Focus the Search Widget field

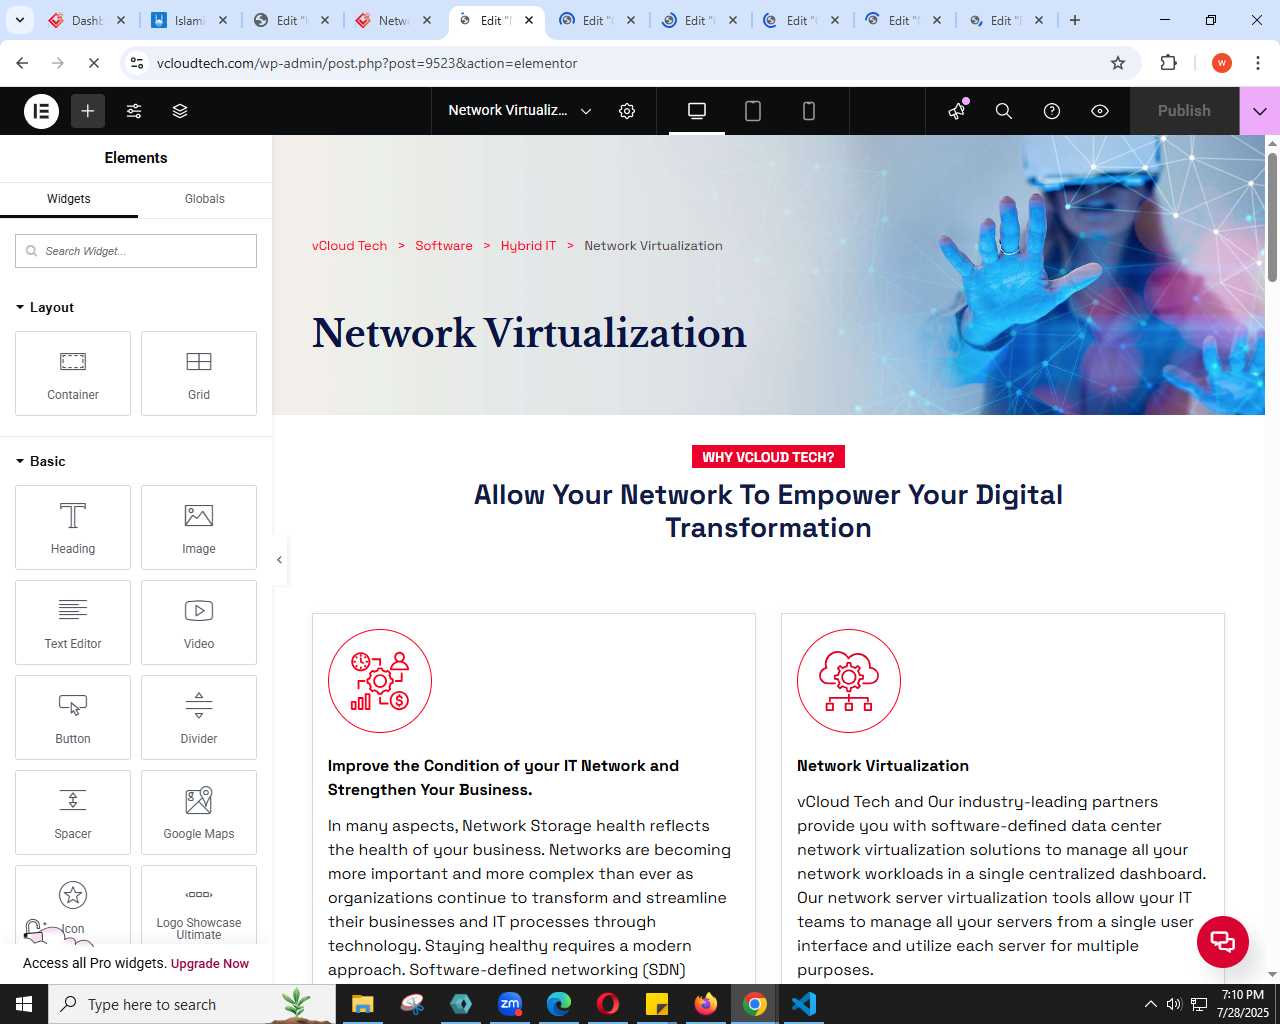coord(136,251)
